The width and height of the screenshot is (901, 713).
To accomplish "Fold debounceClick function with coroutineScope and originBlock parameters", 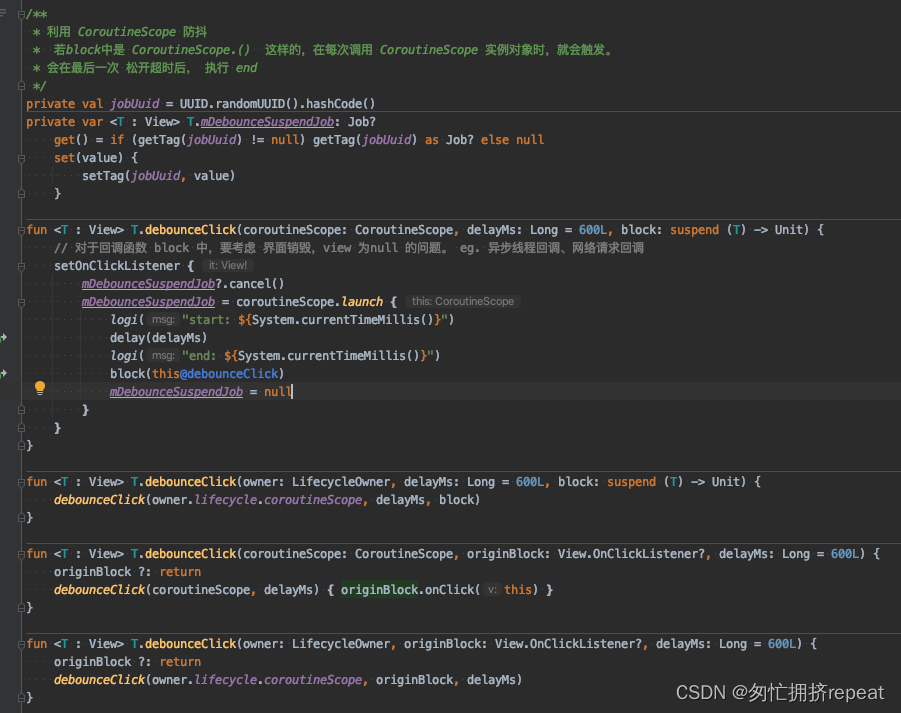I will (x=21, y=554).
